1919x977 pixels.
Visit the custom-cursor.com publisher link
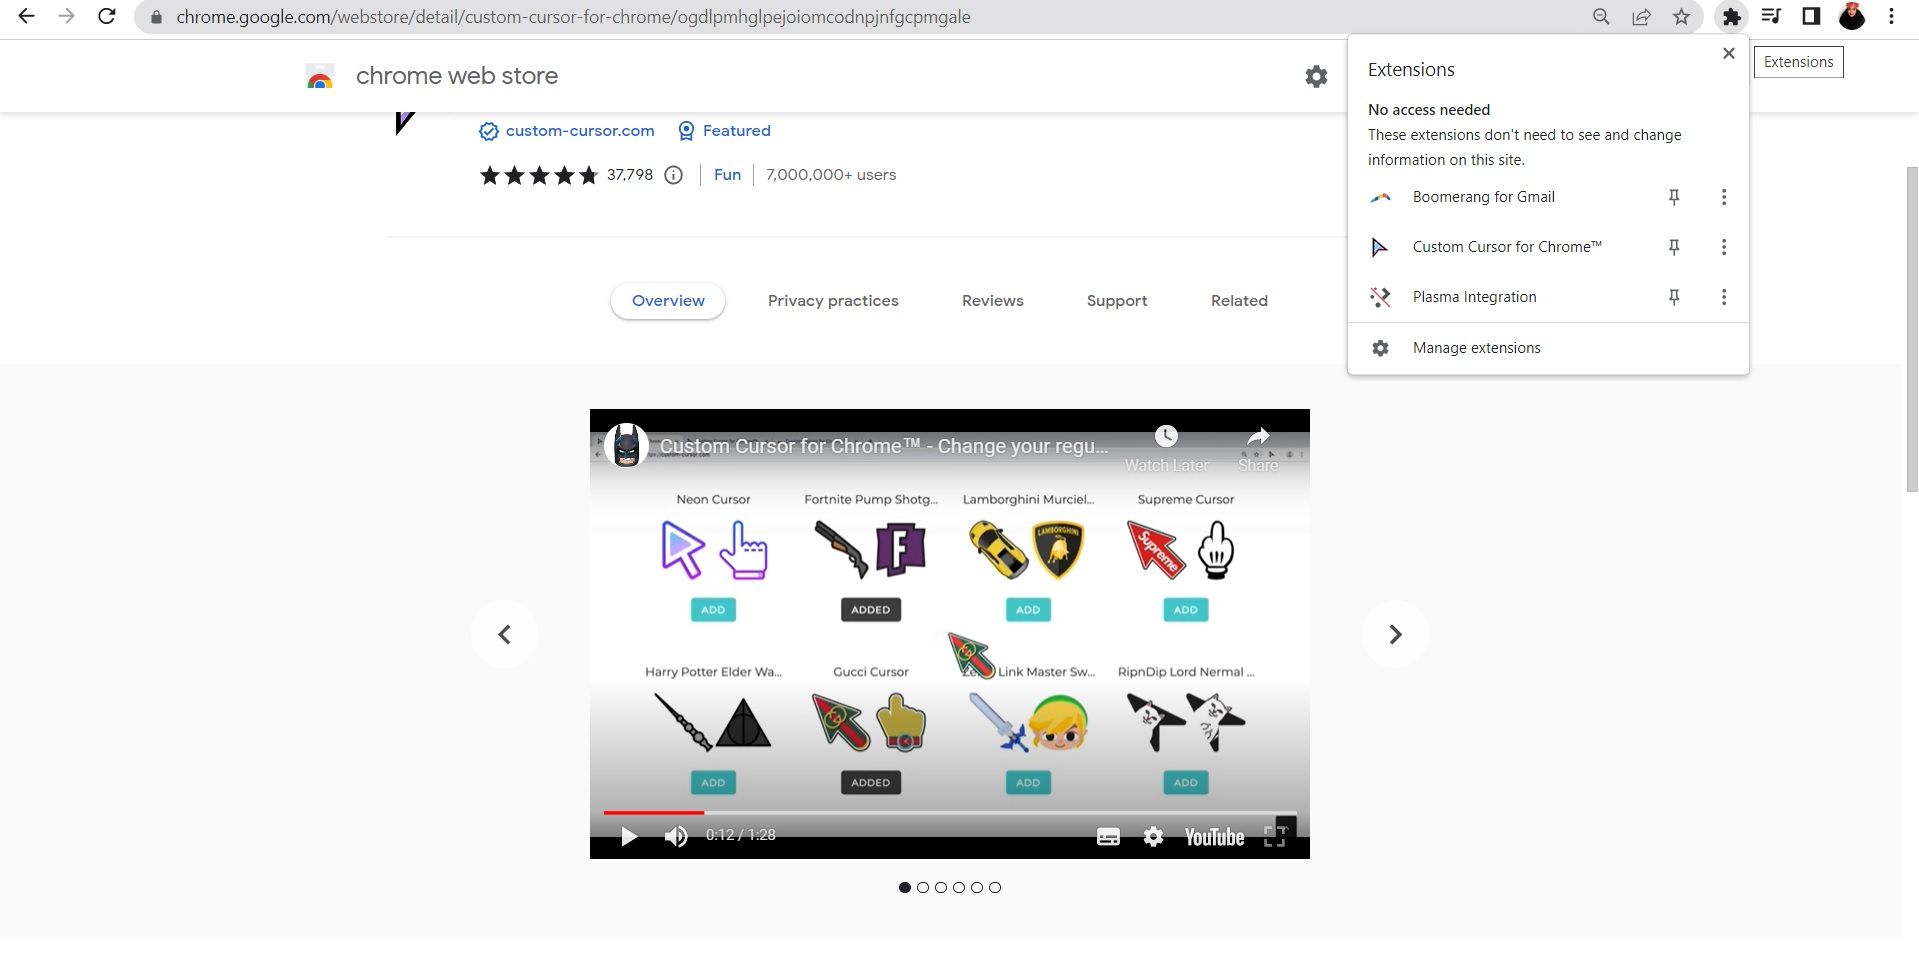coord(580,131)
